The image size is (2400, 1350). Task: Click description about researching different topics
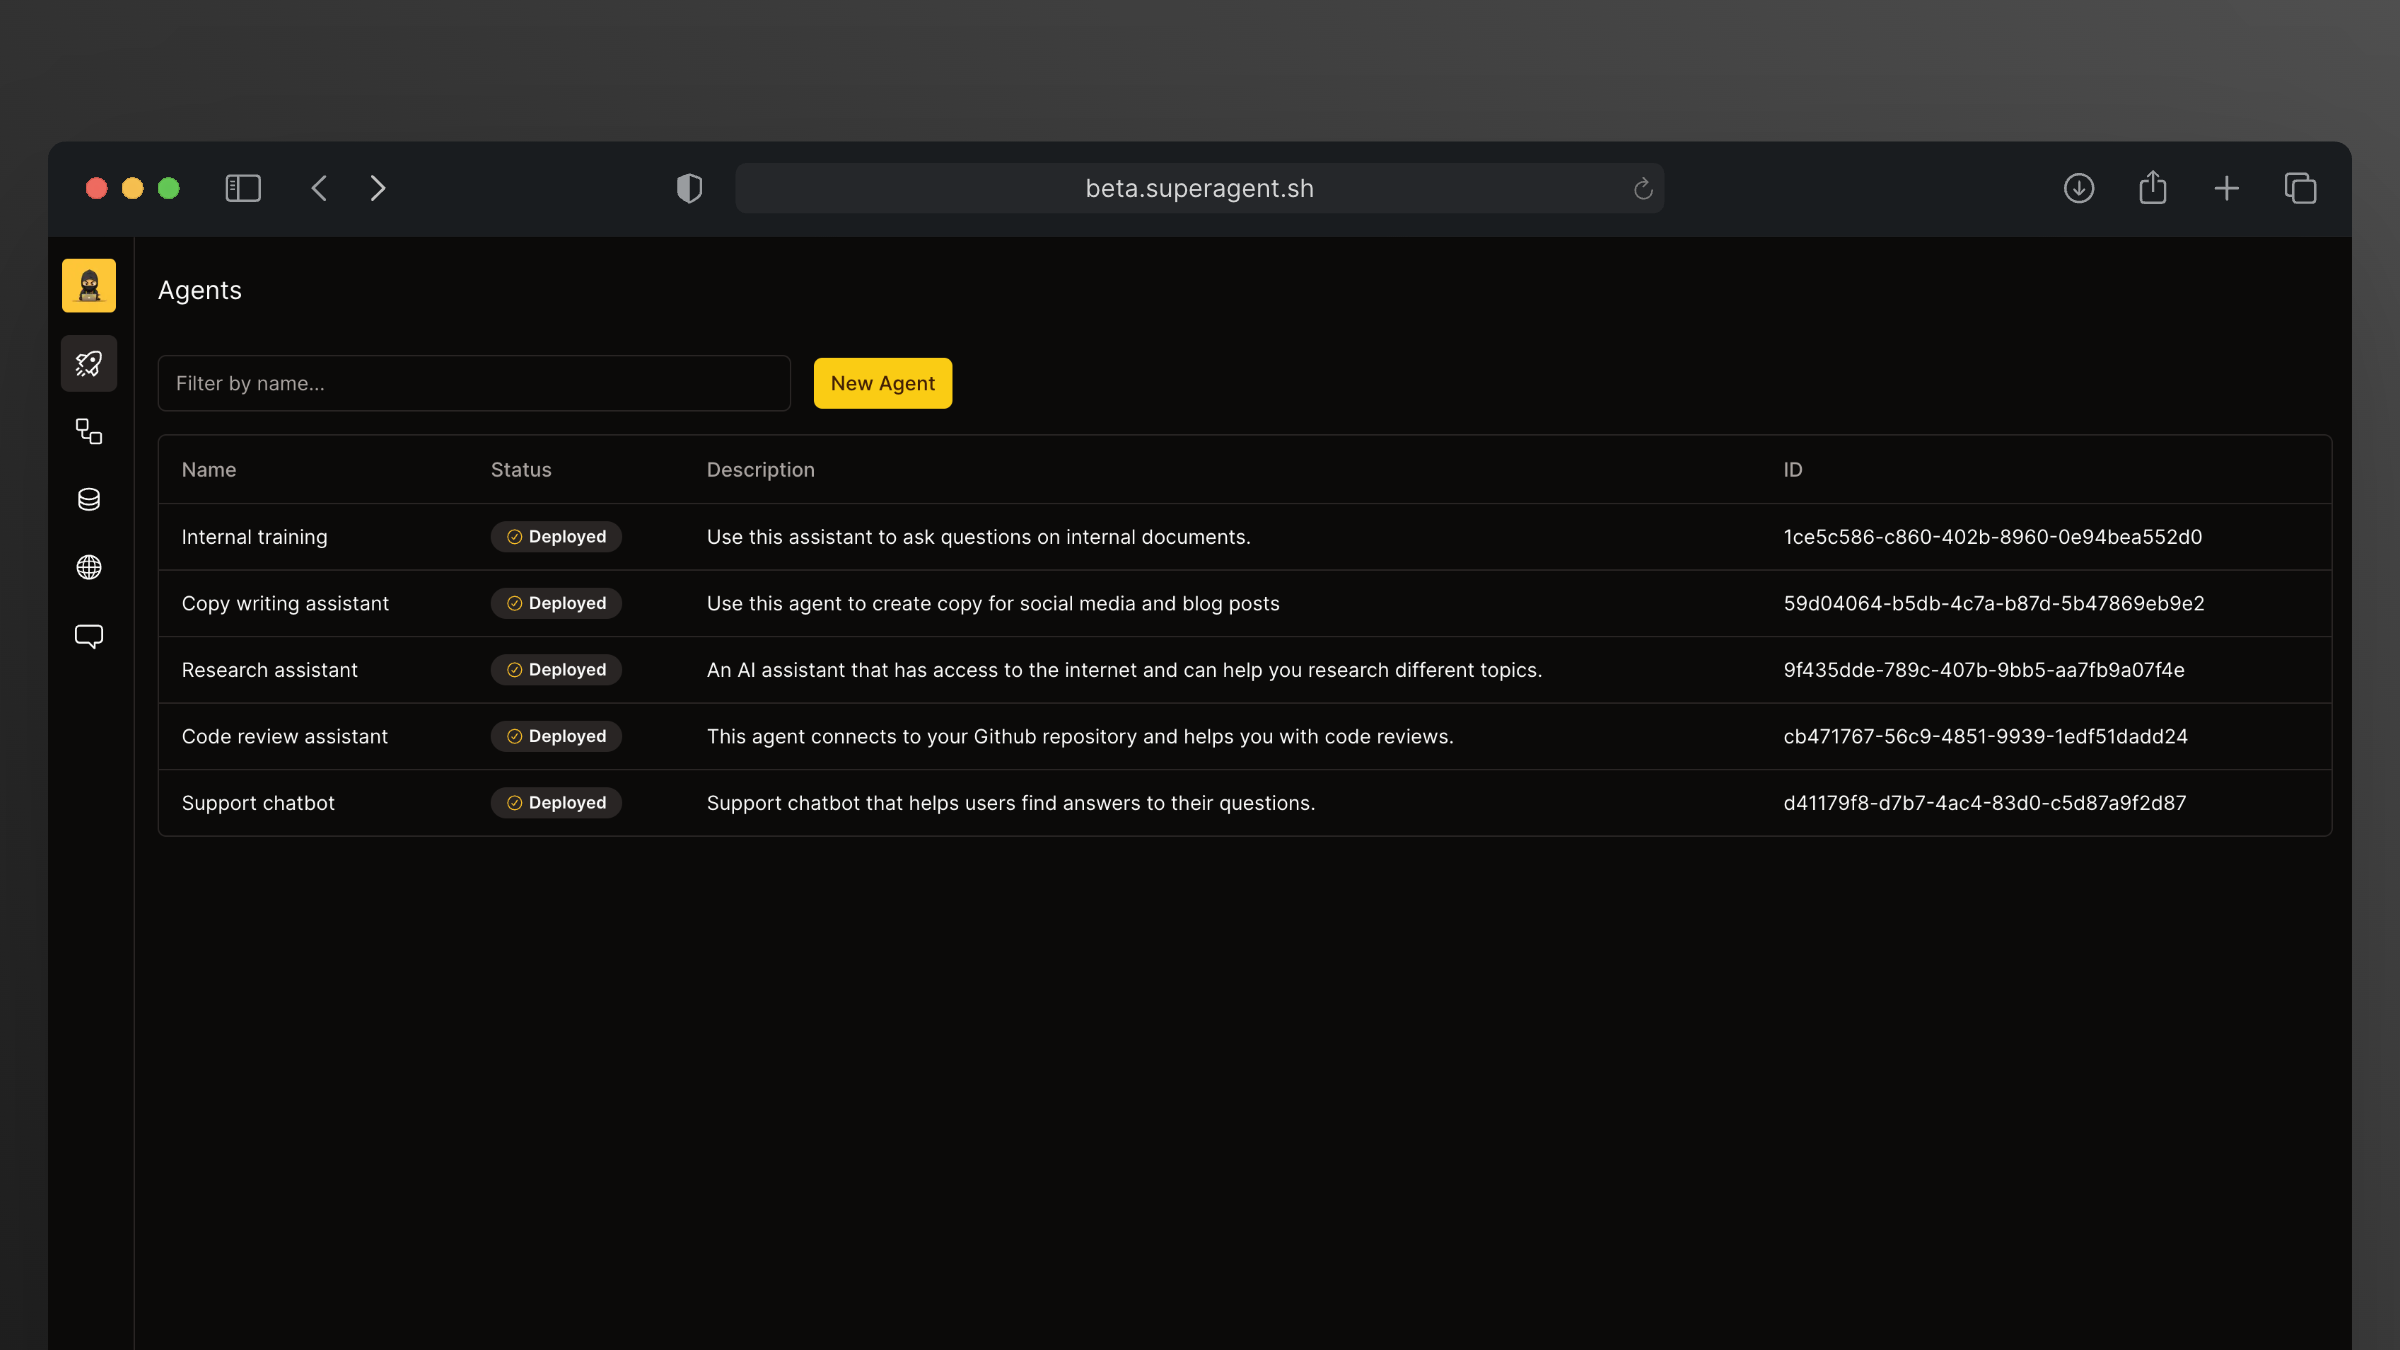[x=1124, y=670]
